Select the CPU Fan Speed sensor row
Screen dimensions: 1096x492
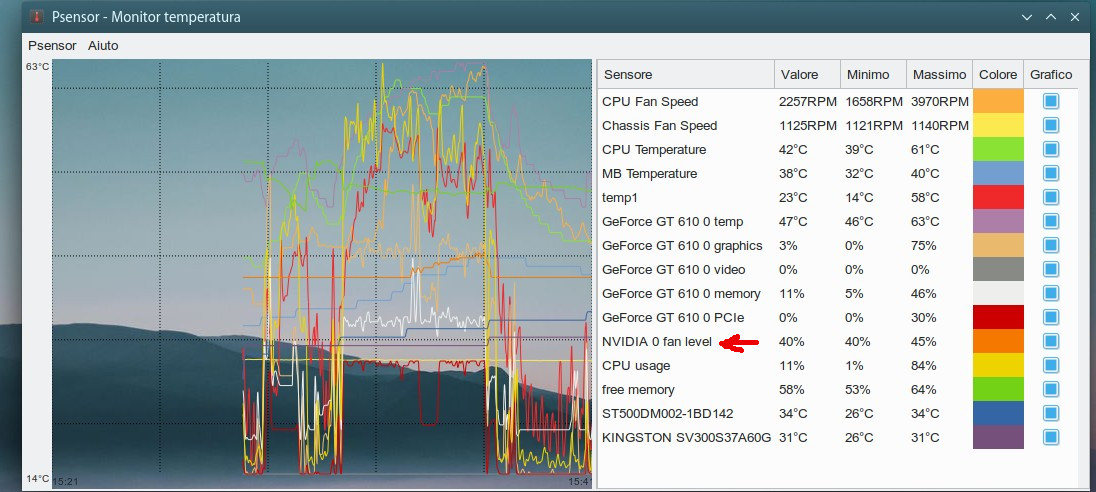pyautogui.click(x=838, y=101)
